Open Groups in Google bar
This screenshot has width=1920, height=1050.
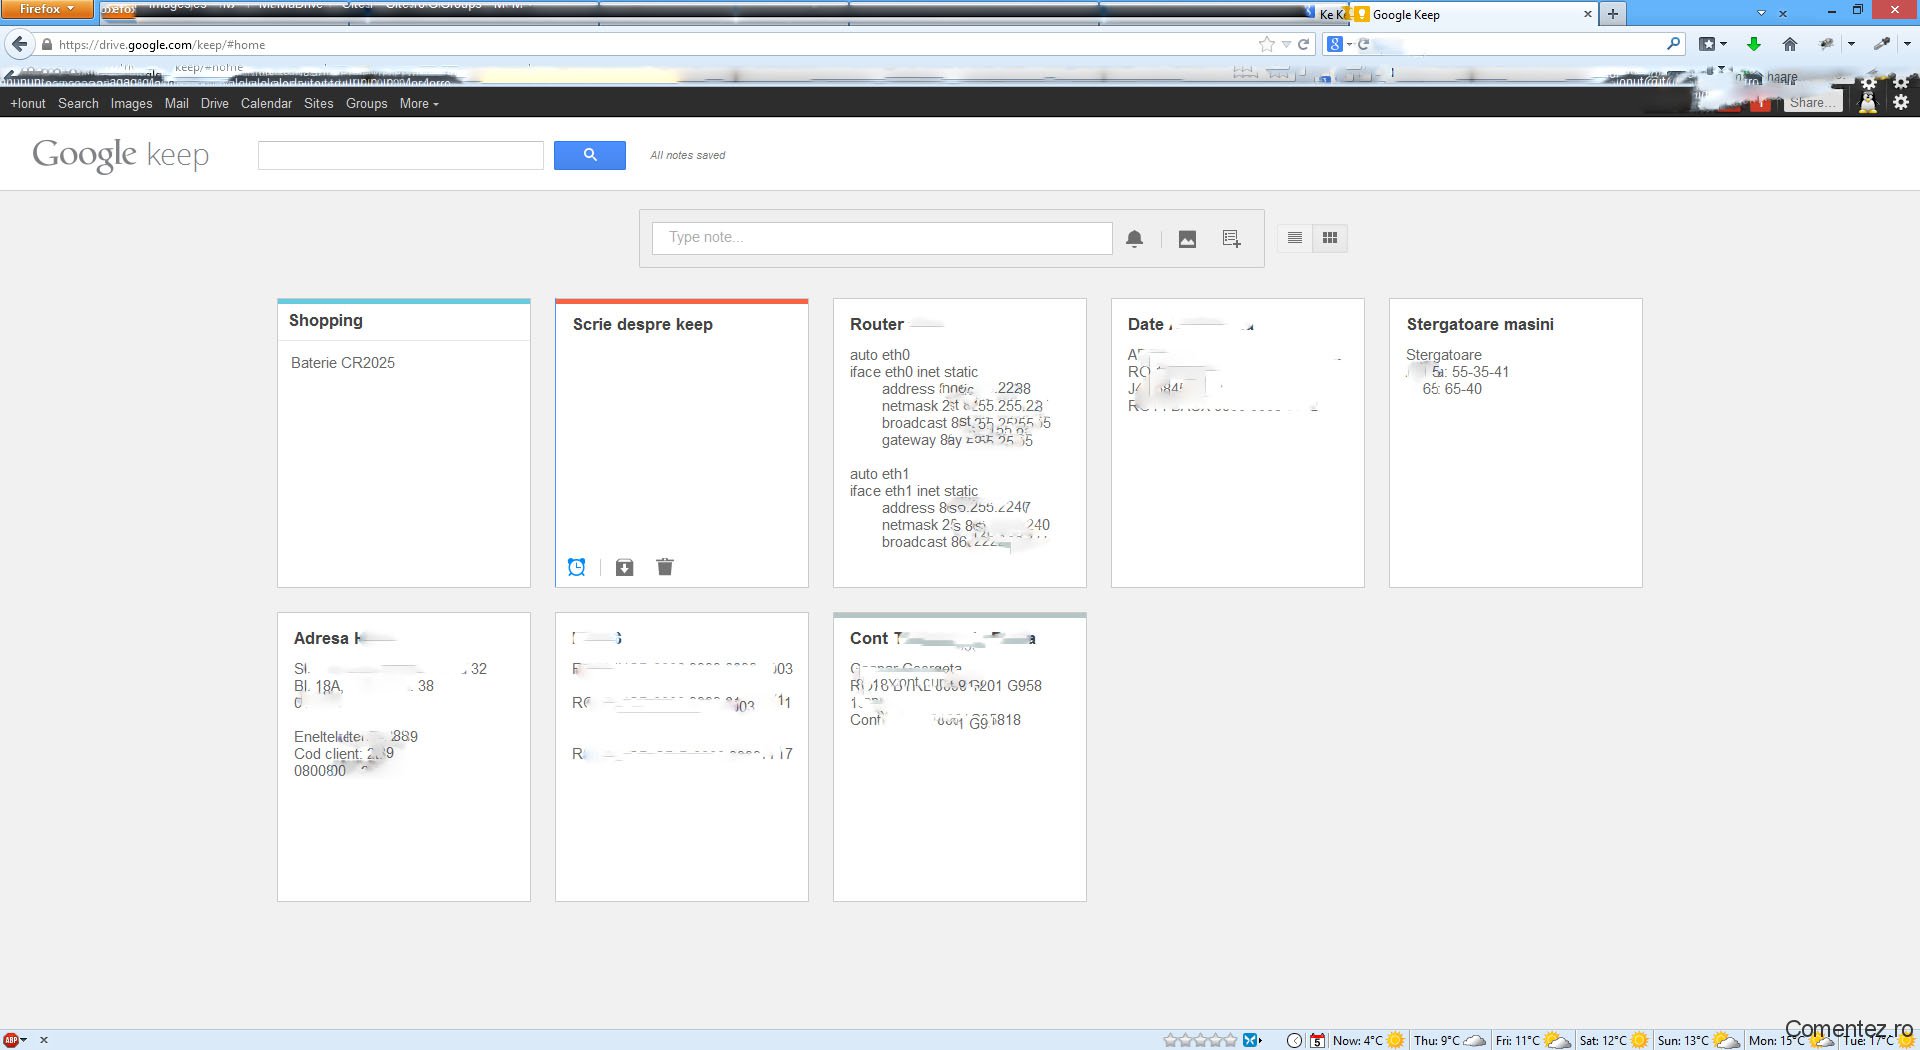click(x=366, y=103)
